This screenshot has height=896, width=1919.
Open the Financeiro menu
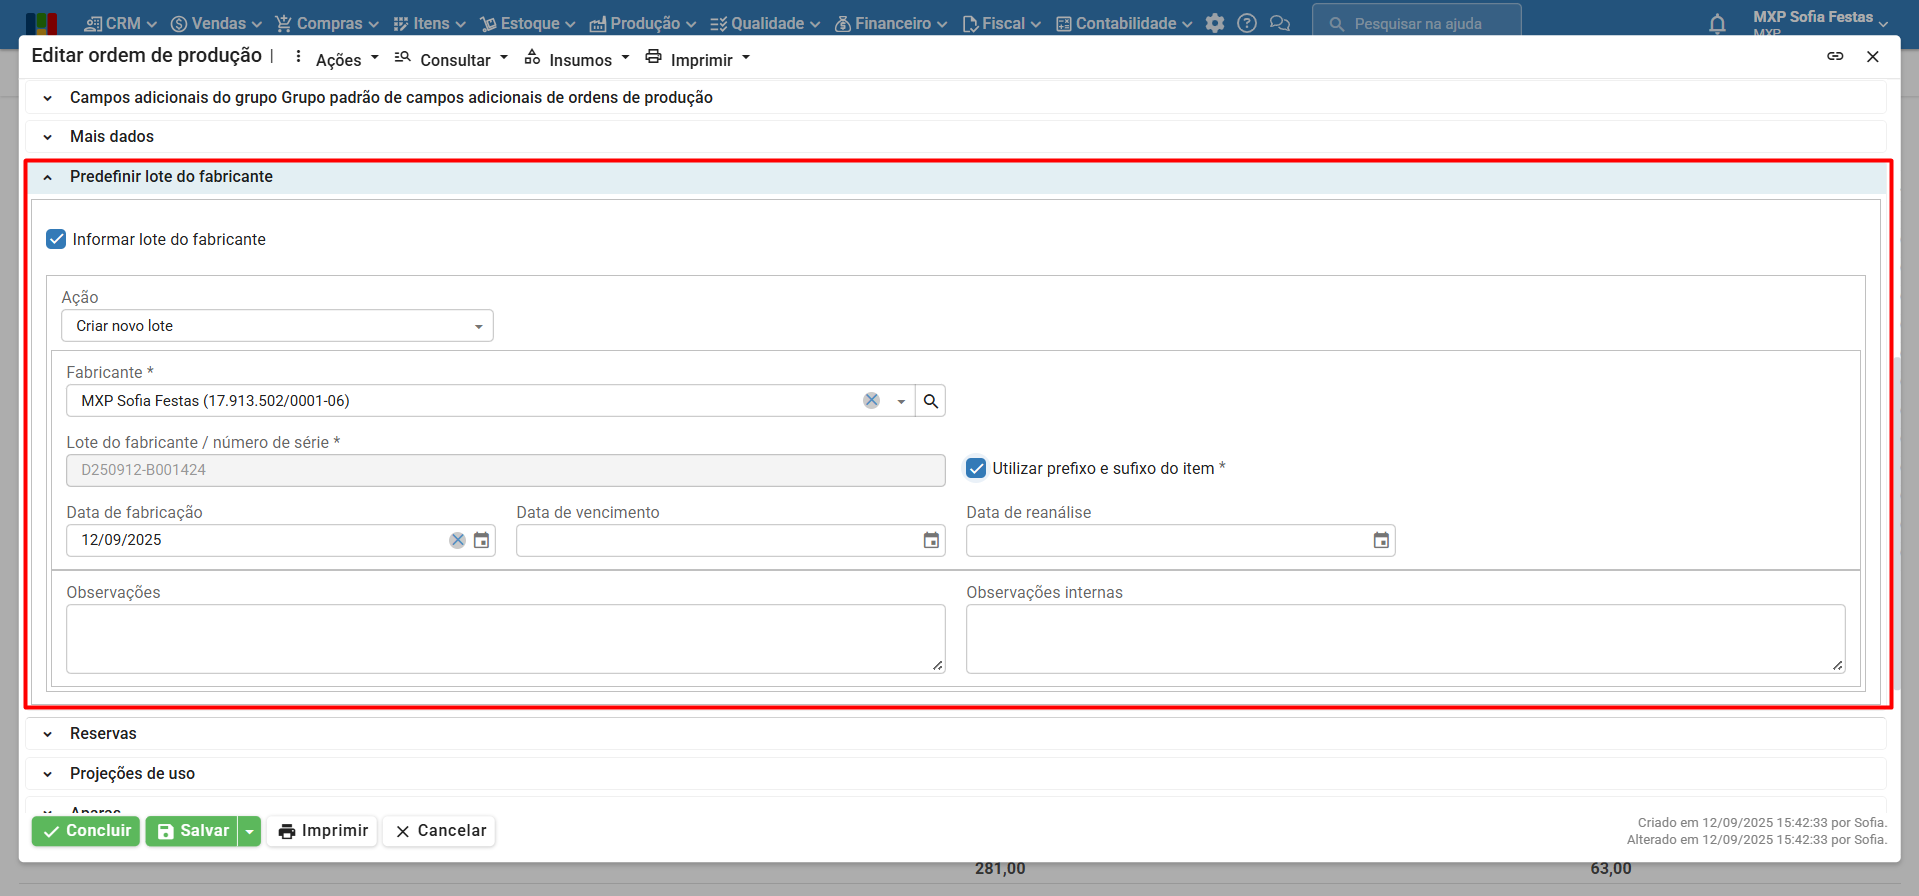coord(891,23)
